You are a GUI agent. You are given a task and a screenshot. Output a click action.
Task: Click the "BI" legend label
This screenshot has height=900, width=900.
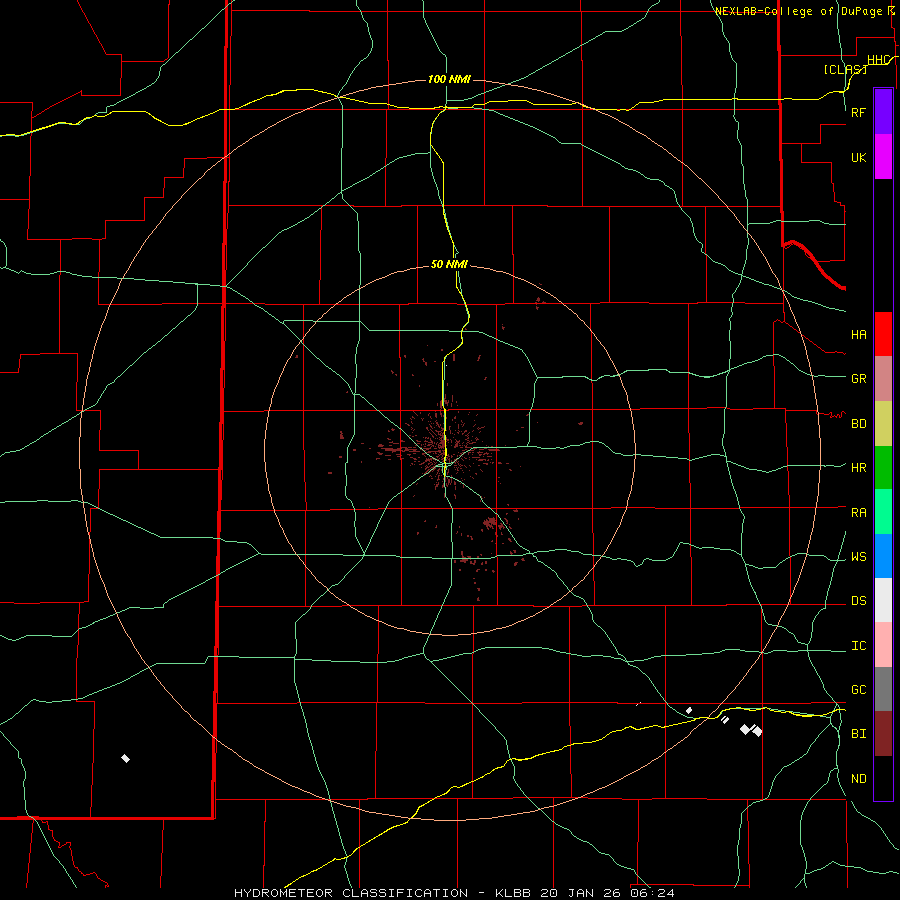click(x=858, y=734)
